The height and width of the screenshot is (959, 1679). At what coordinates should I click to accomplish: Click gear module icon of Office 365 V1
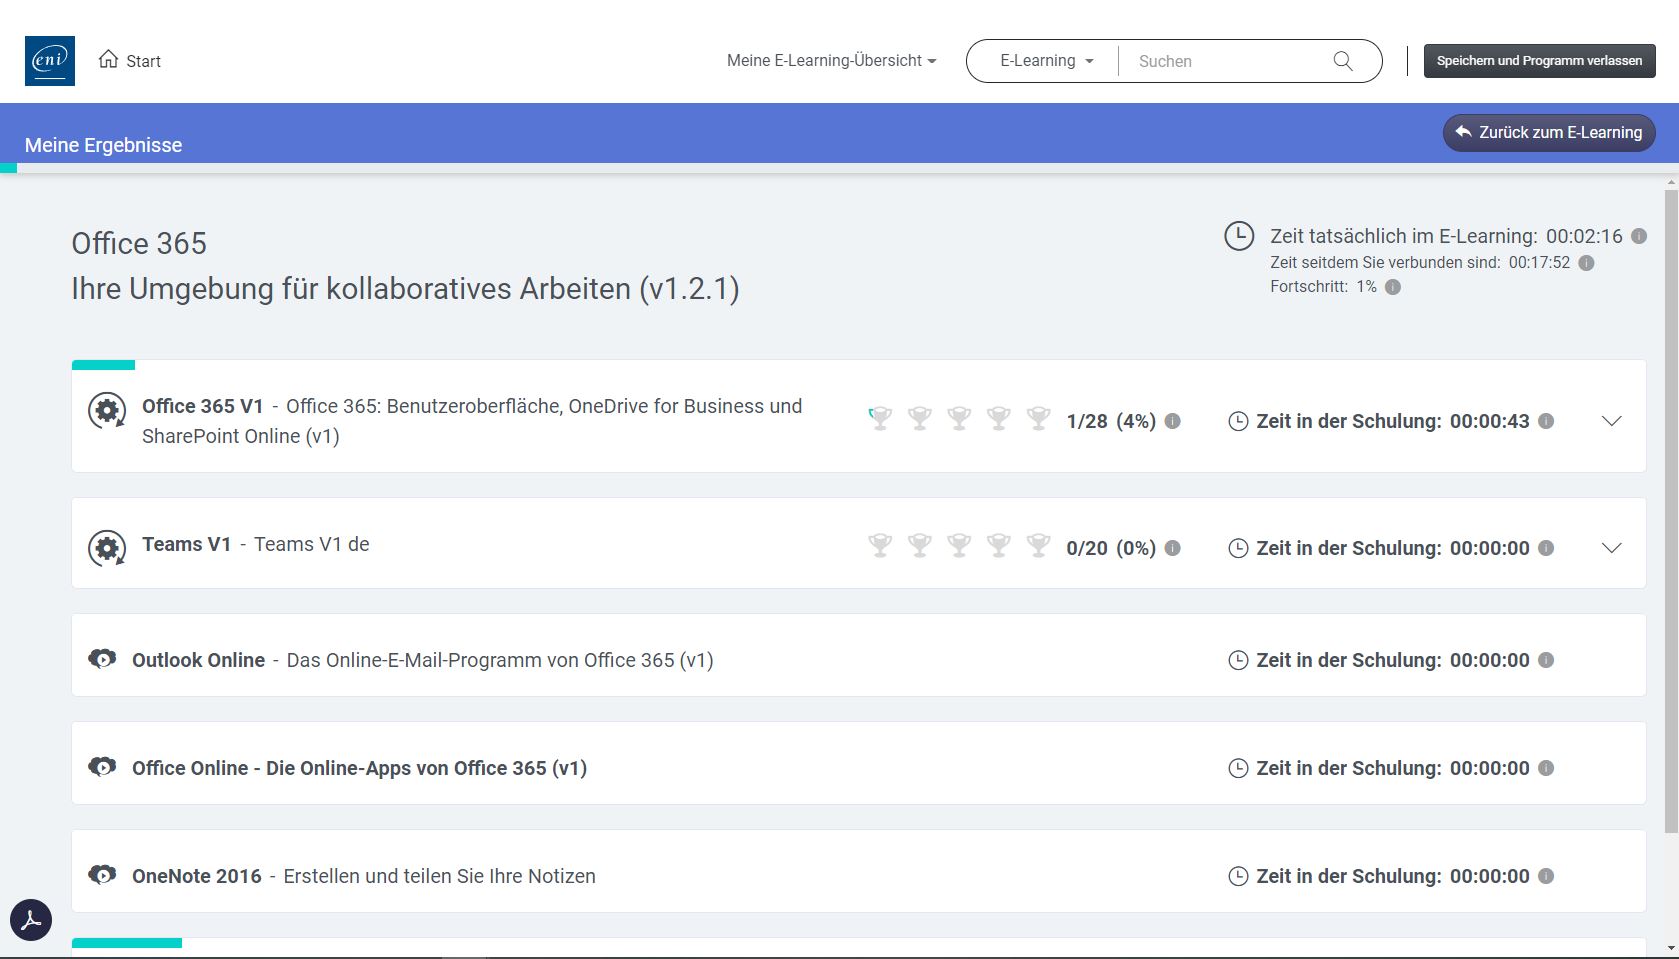coord(107,410)
